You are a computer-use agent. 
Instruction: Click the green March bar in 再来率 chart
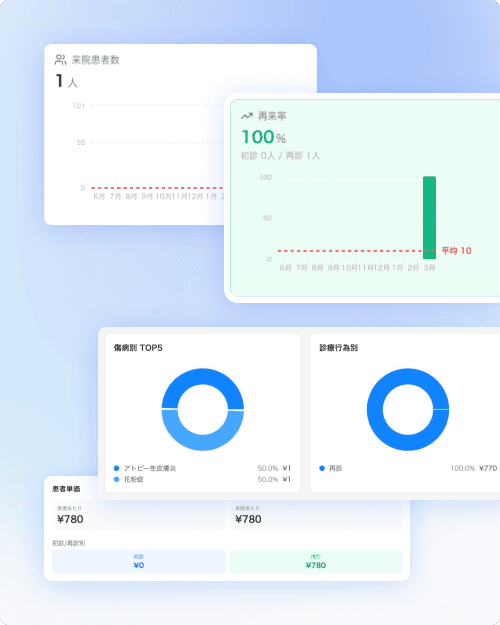click(x=429, y=218)
